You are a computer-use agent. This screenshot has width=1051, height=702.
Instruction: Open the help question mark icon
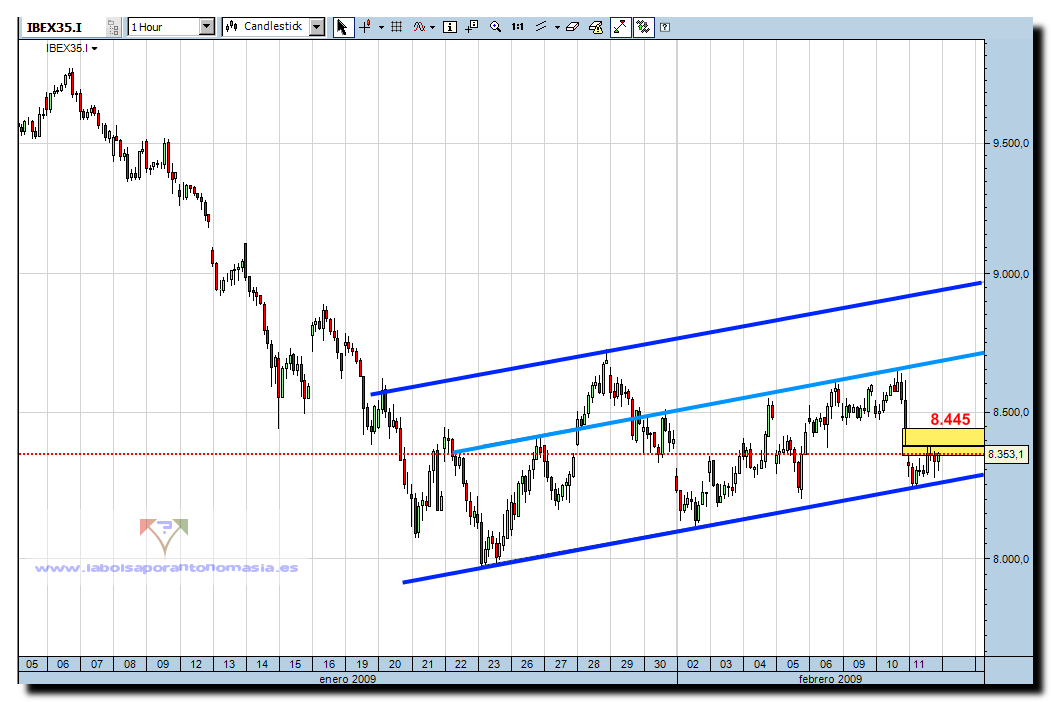click(x=666, y=27)
